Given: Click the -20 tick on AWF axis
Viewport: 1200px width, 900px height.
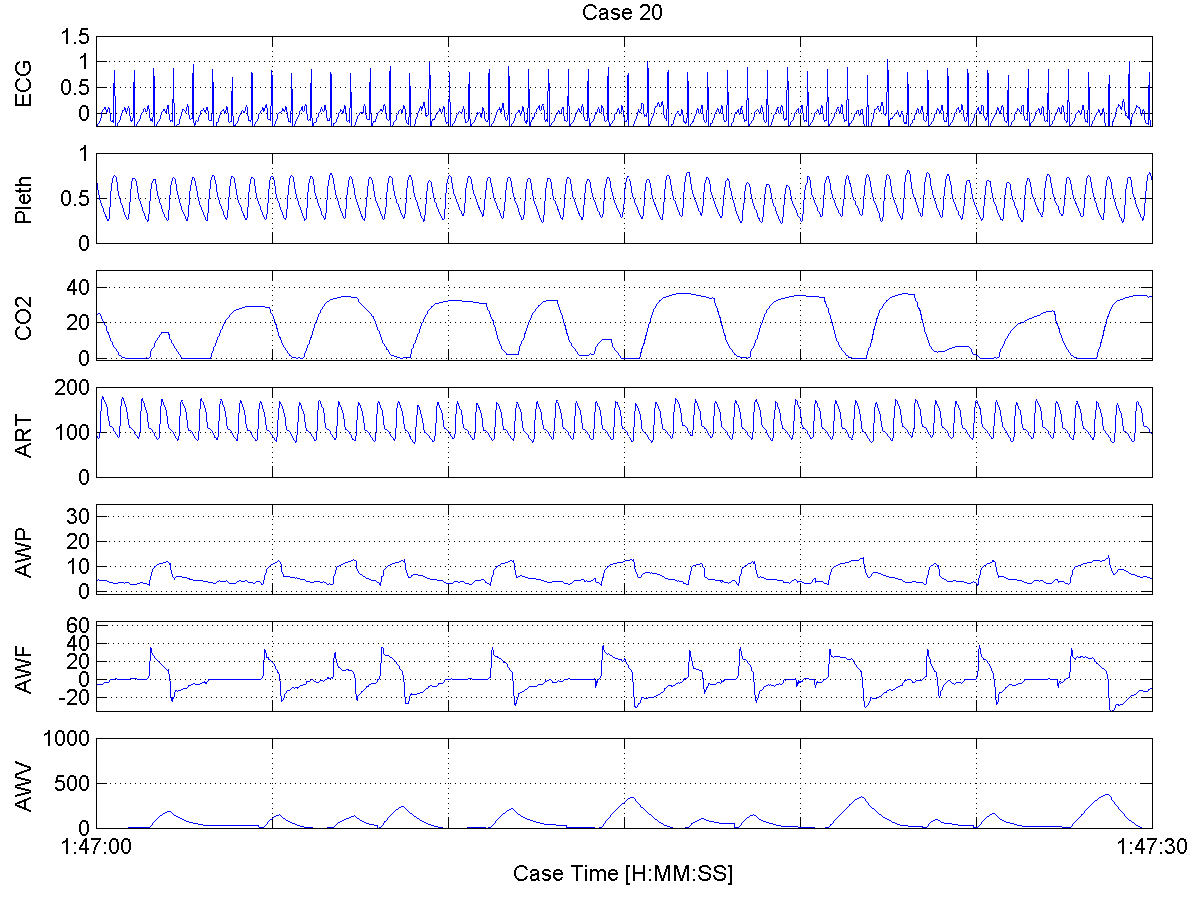Looking at the screenshot, I should (76, 699).
